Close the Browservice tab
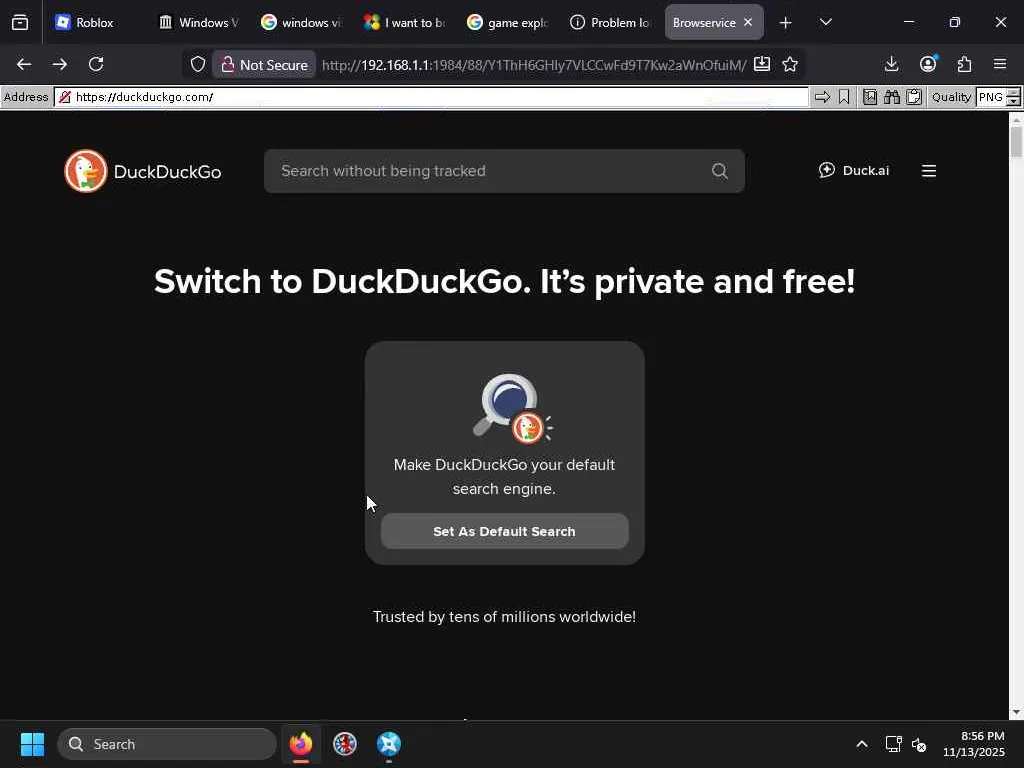Image resolution: width=1024 pixels, height=768 pixels. pos(748,22)
